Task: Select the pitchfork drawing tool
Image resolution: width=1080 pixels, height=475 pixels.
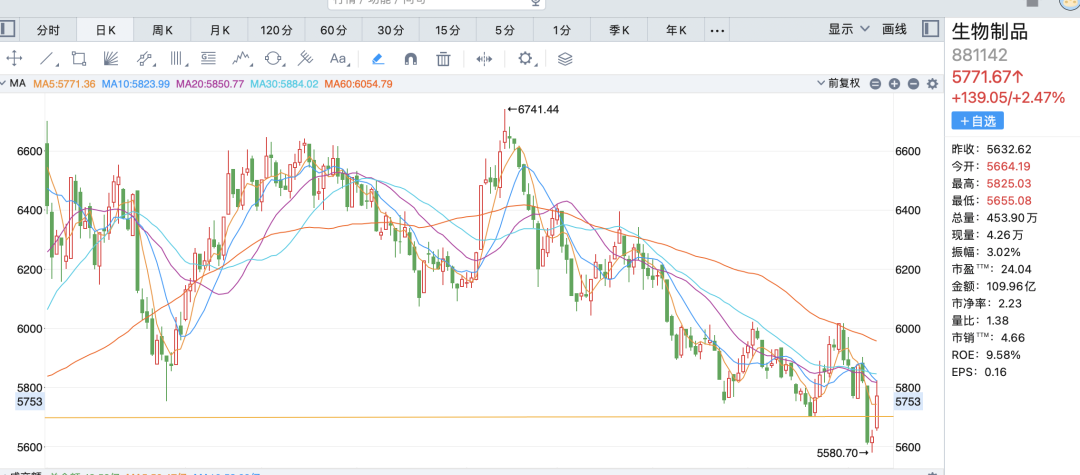Action: pyautogui.click(x=306, y=59)
